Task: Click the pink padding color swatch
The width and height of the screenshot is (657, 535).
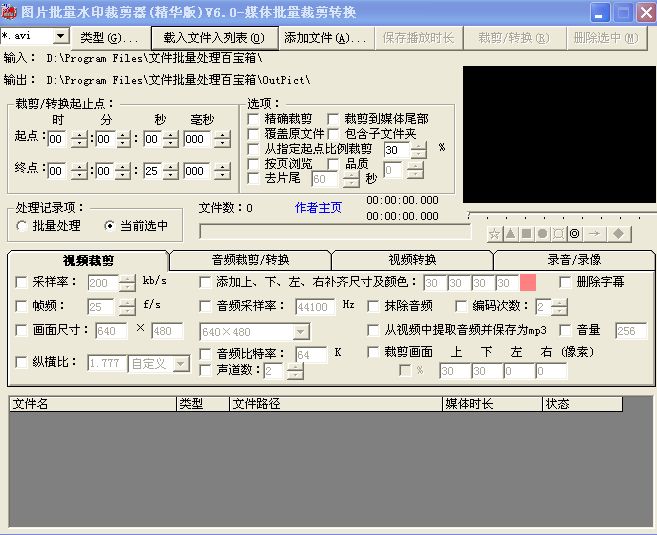Action: (x=528, y=283)
